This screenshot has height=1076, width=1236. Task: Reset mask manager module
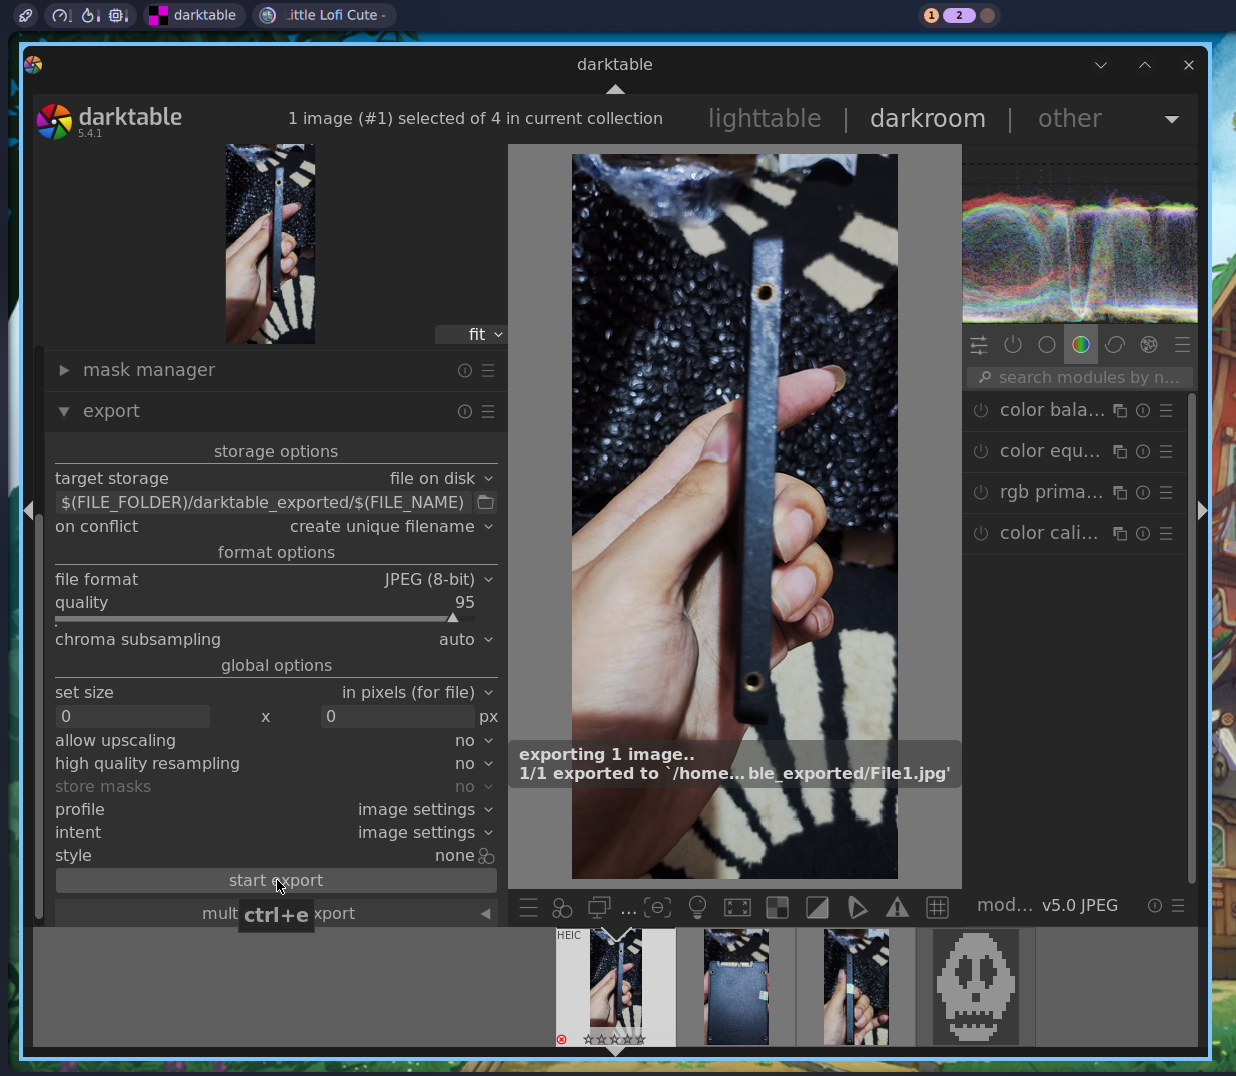465,371
